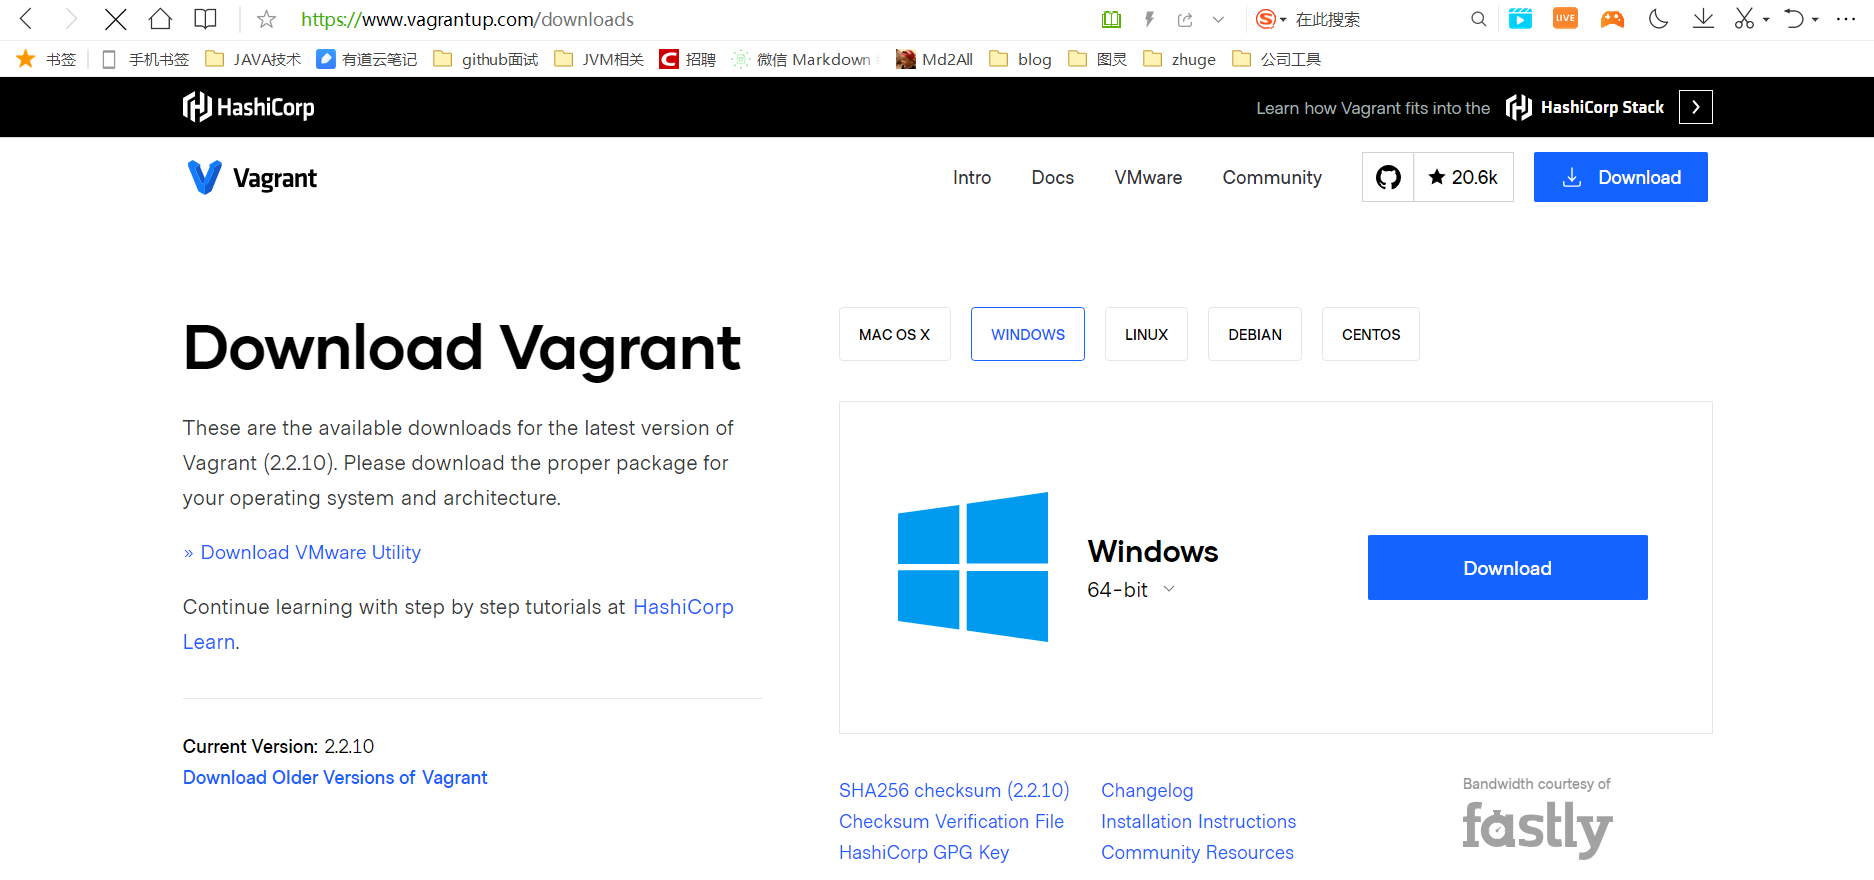This screenshot has height=880, width=1874.
Task: Toggle night mode moon icon
Action: [1658, 19]
